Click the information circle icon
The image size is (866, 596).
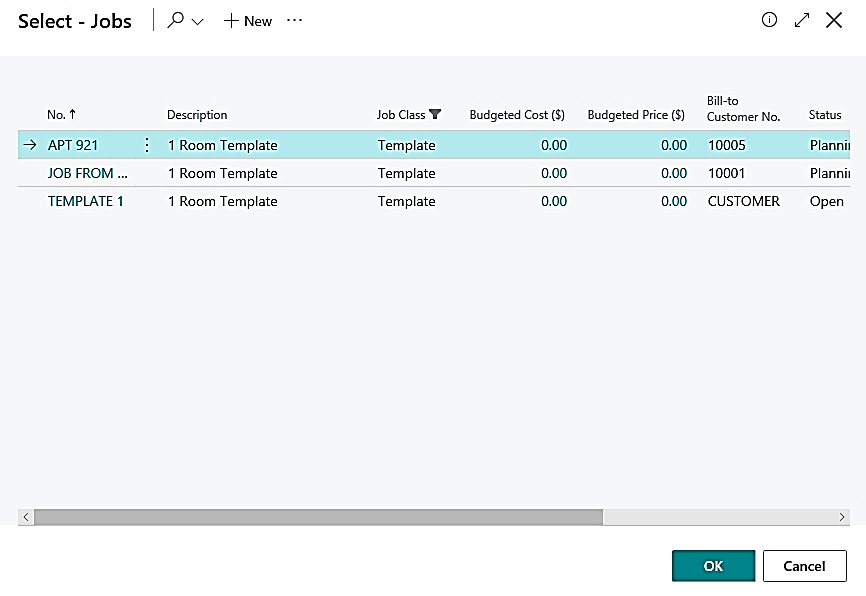click(769, 20)
